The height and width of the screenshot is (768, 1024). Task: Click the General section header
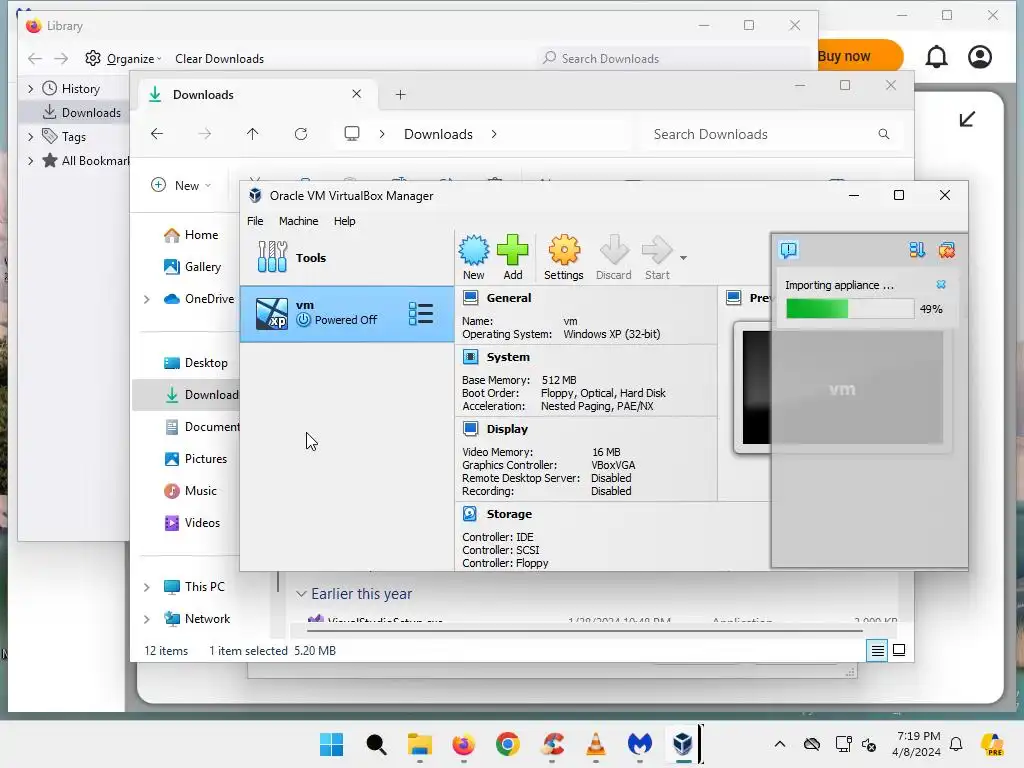point(509,298)
